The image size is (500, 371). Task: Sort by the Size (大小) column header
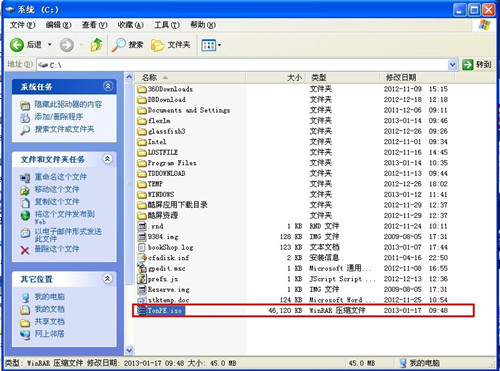click(x=276, y=78)
